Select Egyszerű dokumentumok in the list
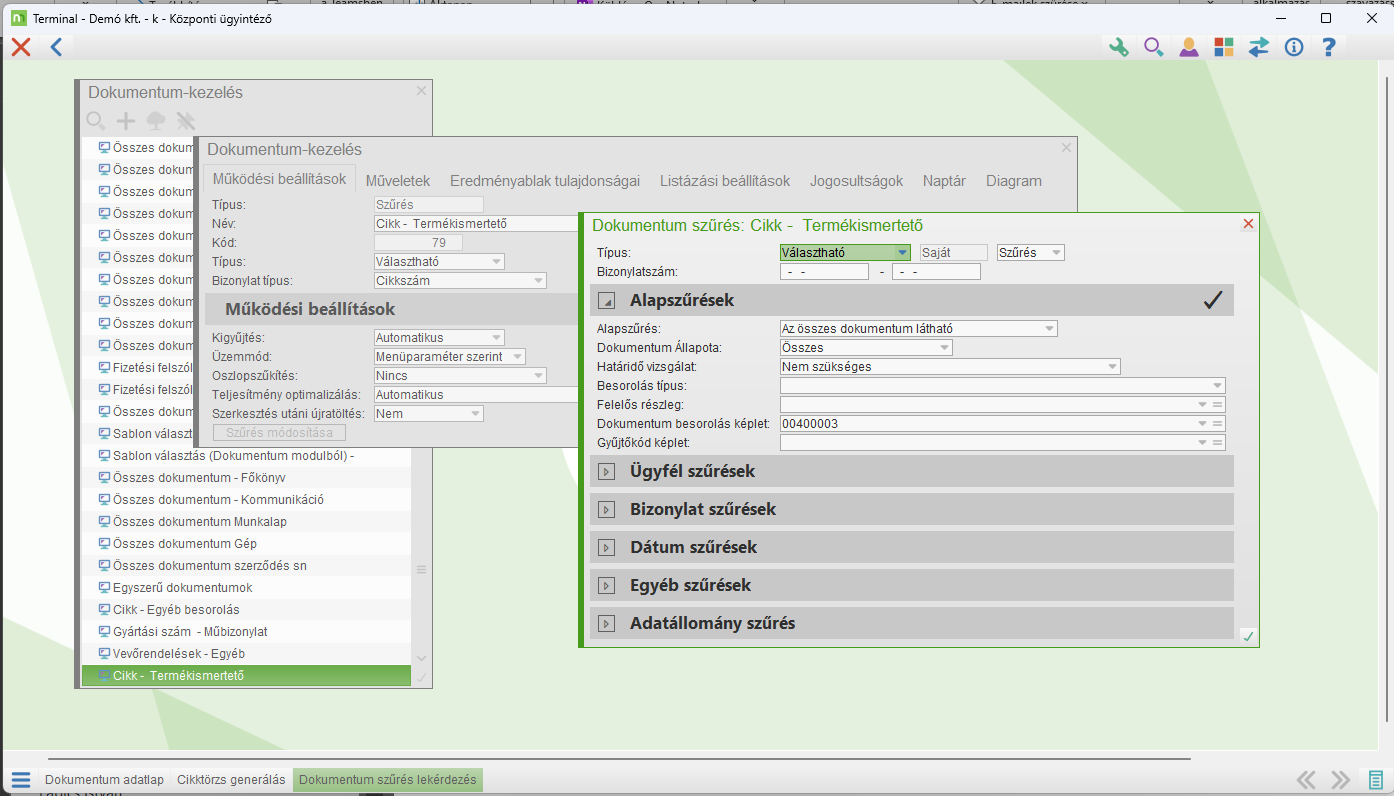Image resolution: width=1394 pixels, height=796 pixels. pyautogui.click(x=181, y=588)
